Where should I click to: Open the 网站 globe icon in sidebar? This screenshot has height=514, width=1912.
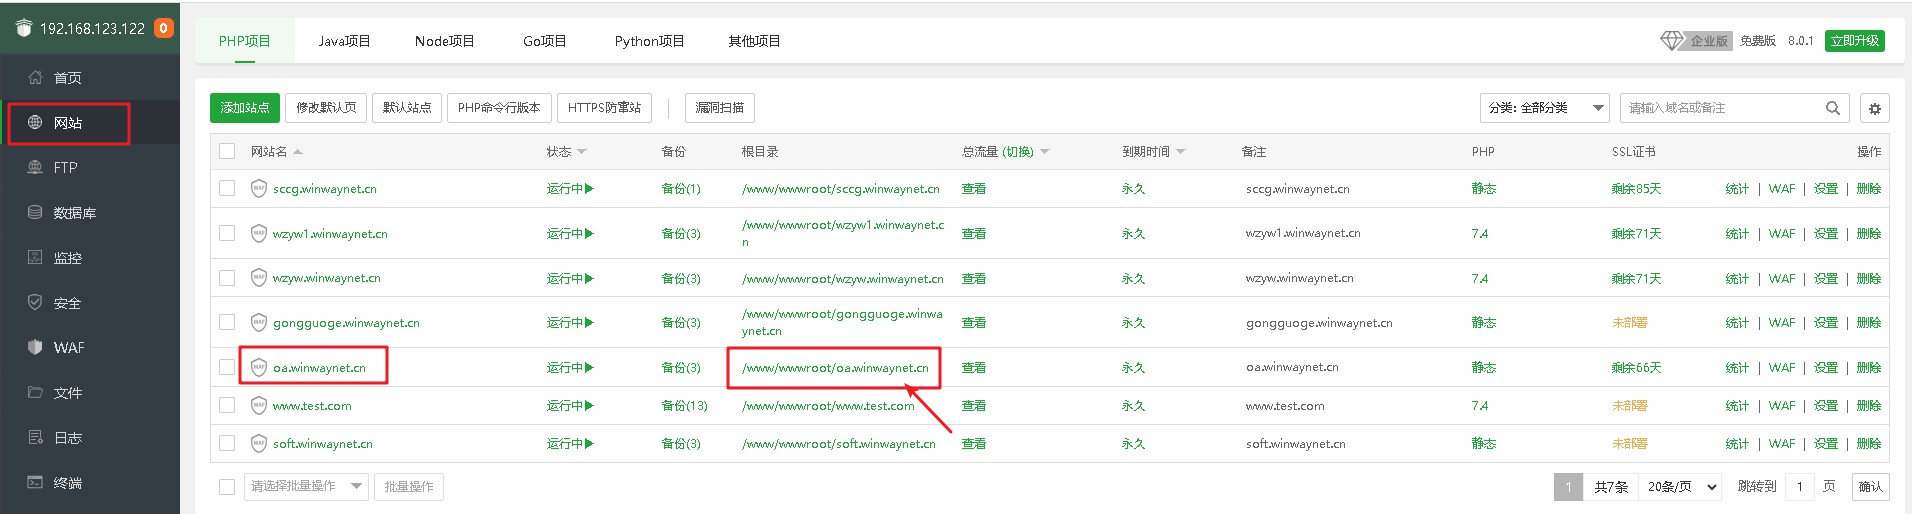pyautogui.click(x=35, y=123)
